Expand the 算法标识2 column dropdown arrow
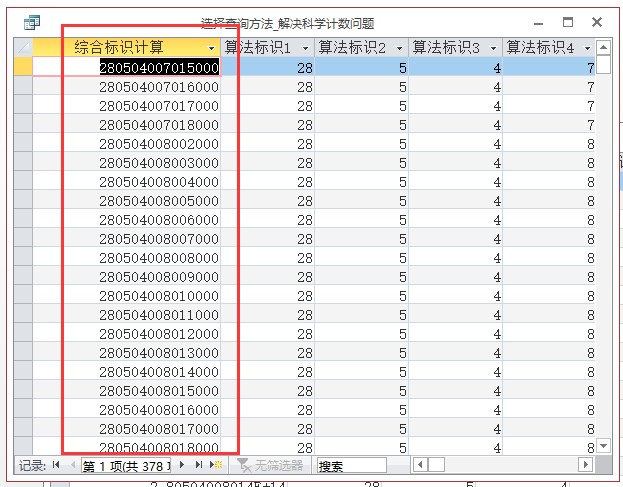623x487 pixels. click(400, 48)
